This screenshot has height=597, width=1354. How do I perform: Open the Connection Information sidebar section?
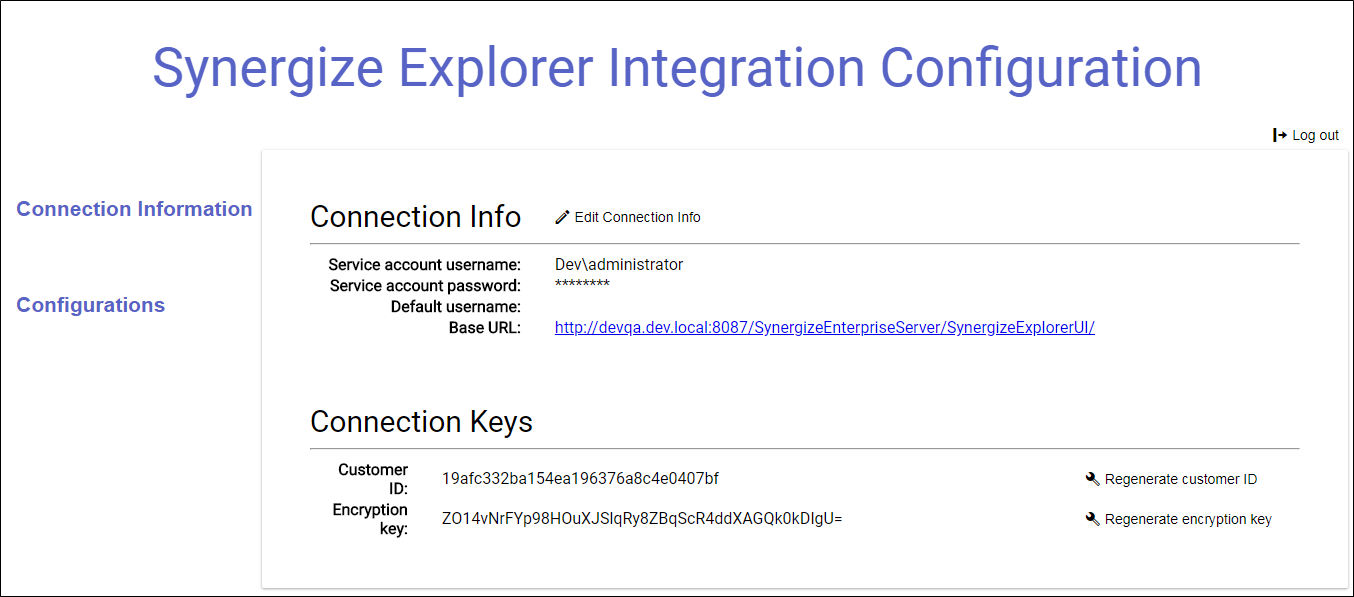(134, 209)
